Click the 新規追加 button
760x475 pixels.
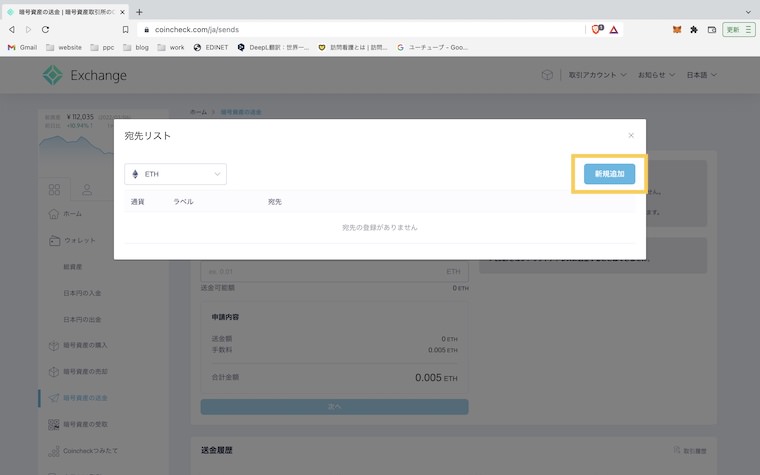(609, 174)
